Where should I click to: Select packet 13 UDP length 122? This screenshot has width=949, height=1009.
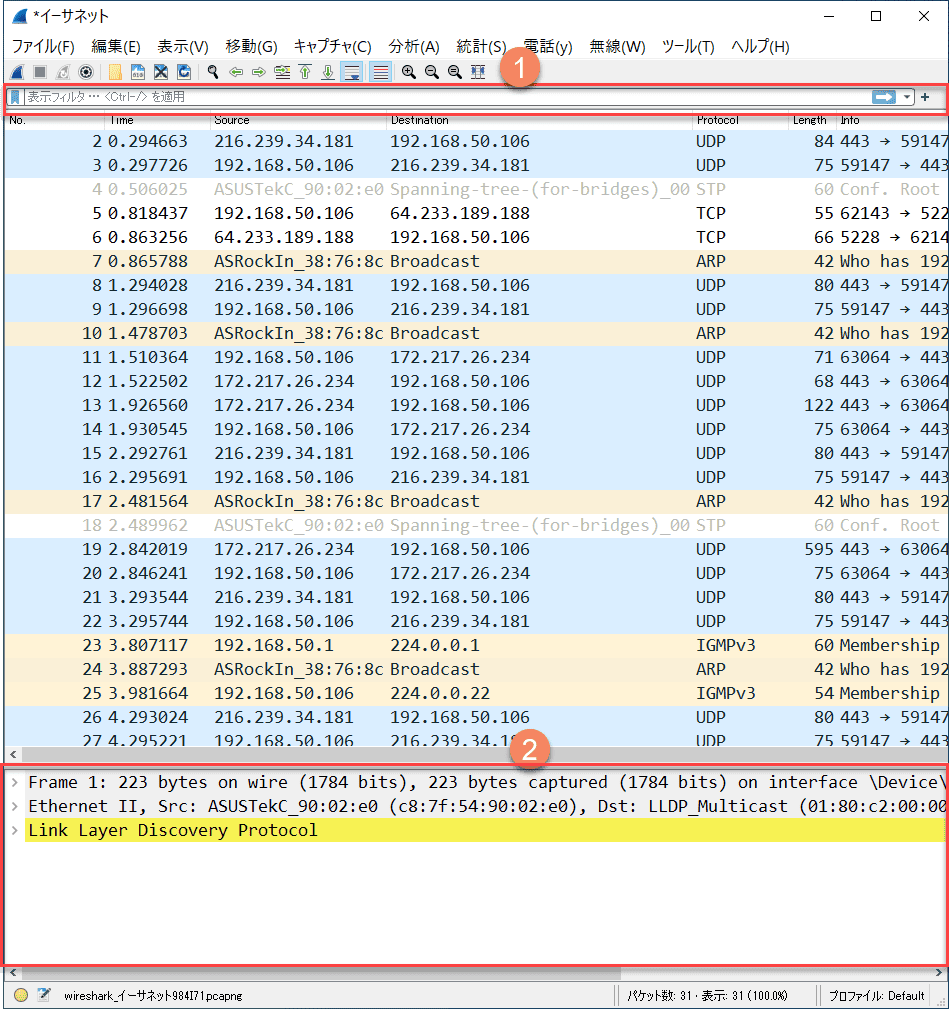click(x=476, y=405)
